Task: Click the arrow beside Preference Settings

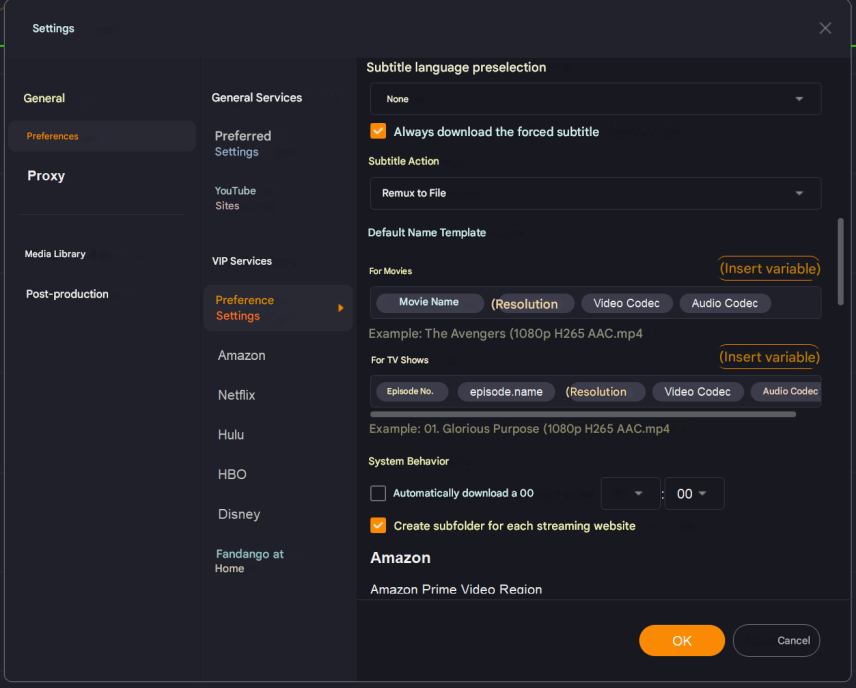Action: point(340,308)
